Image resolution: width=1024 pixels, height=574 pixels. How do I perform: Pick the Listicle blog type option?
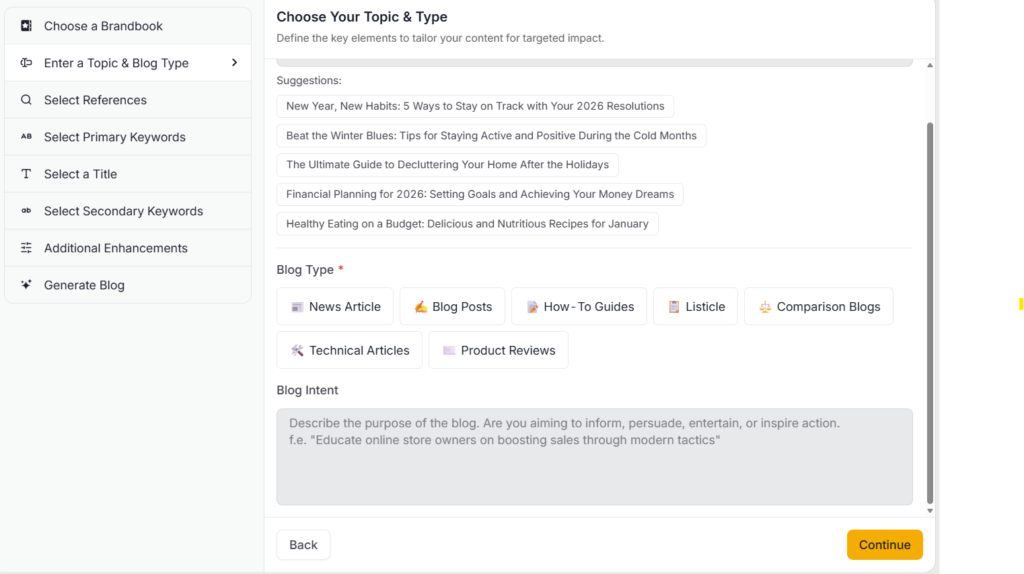(695, 307)
